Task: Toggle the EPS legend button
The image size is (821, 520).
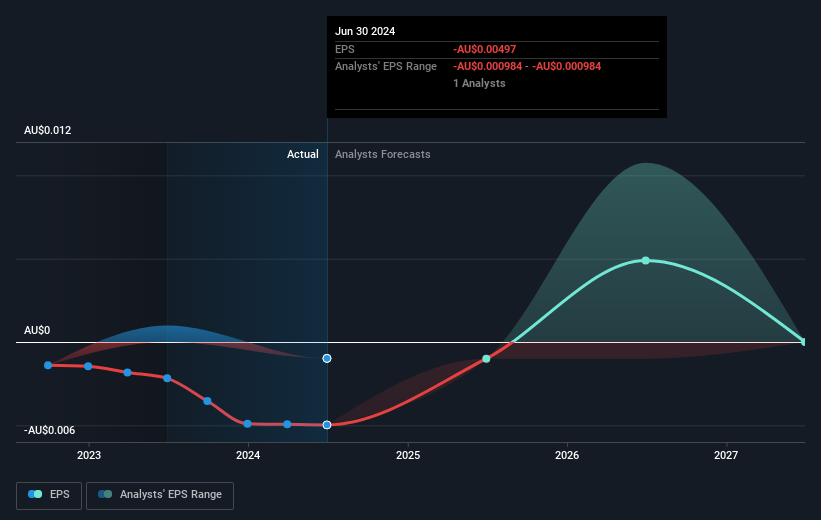Action: tap(49, 495)
